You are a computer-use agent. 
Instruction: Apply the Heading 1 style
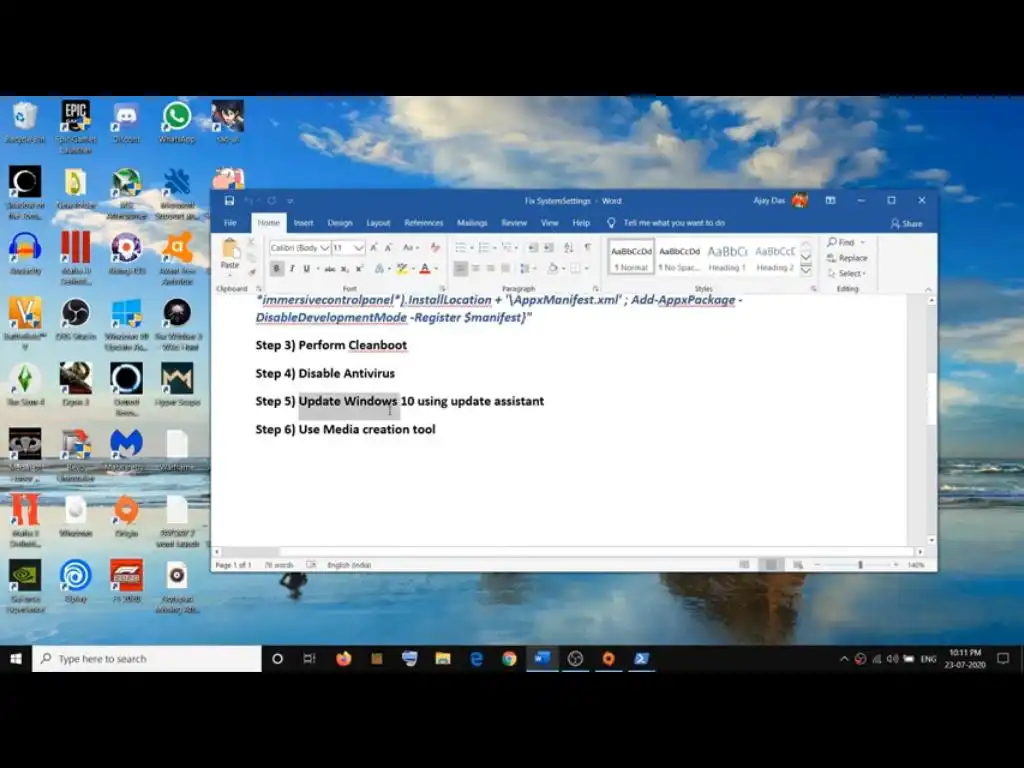click(x=727, y=258)
